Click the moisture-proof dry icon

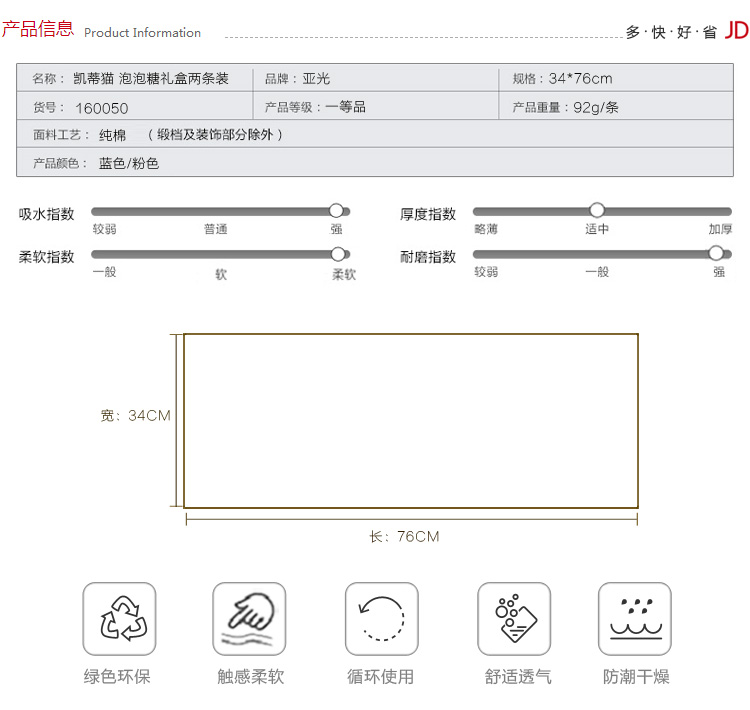pyautogui.click(x=634, y=619)
